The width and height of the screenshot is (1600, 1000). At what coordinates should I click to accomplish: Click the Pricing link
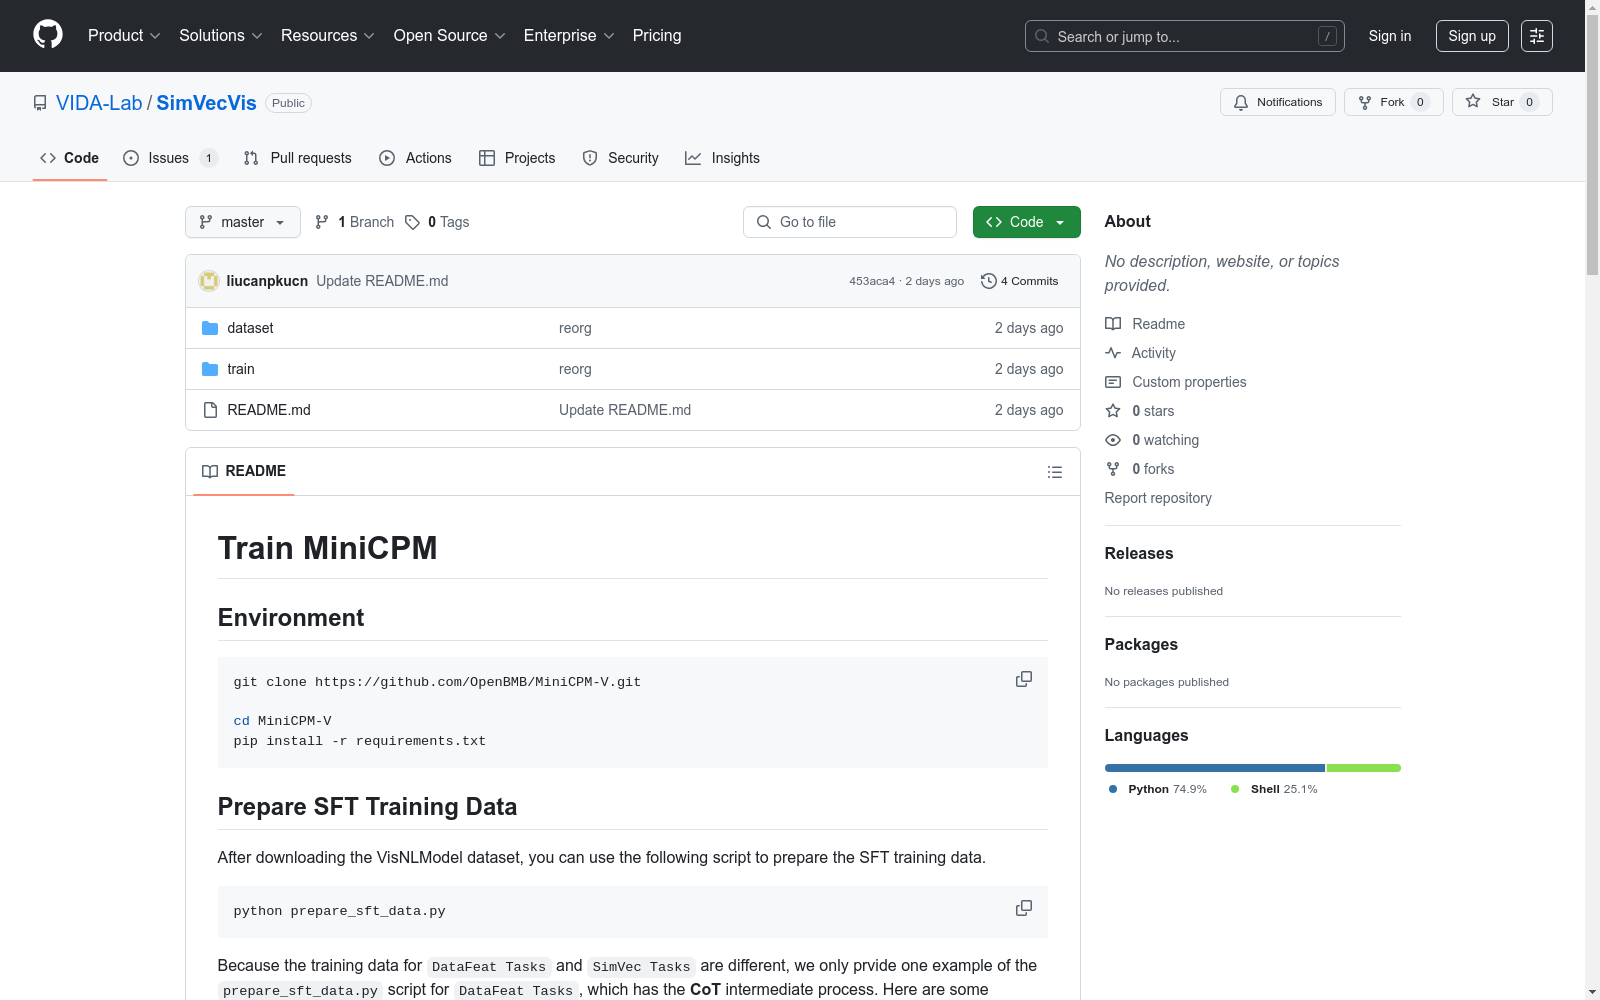tap(657, 36)
